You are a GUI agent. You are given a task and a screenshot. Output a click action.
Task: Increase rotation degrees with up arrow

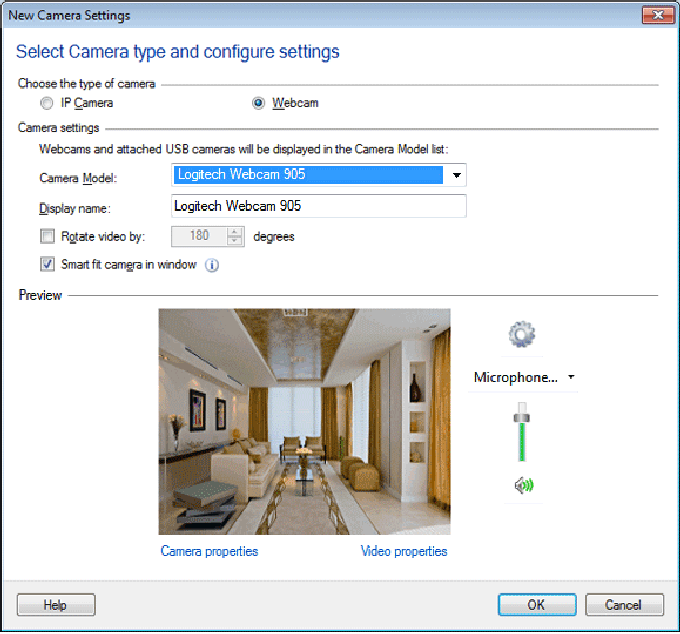[x=235, y=232]
